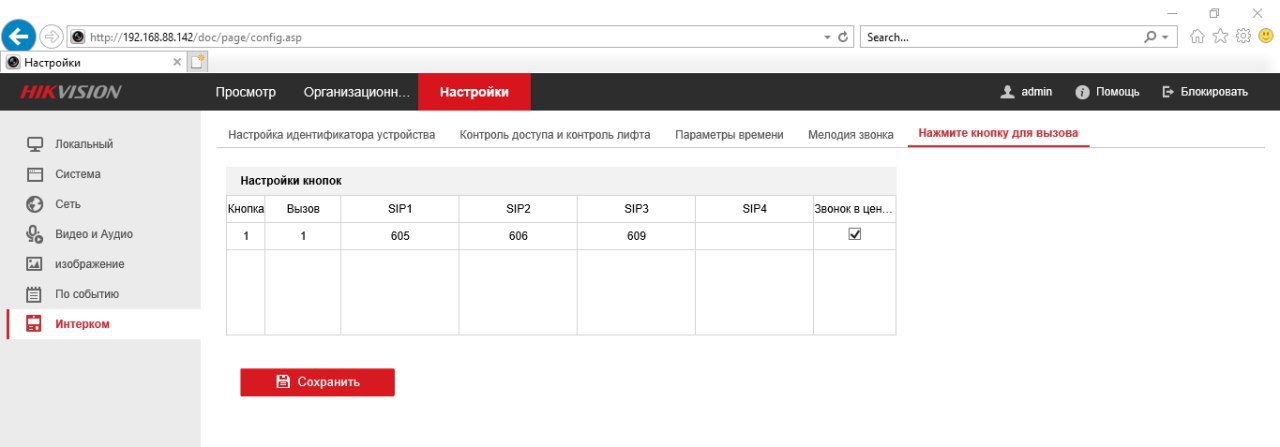
Task: Click the изображение picture icon
Action: point(34,264)
